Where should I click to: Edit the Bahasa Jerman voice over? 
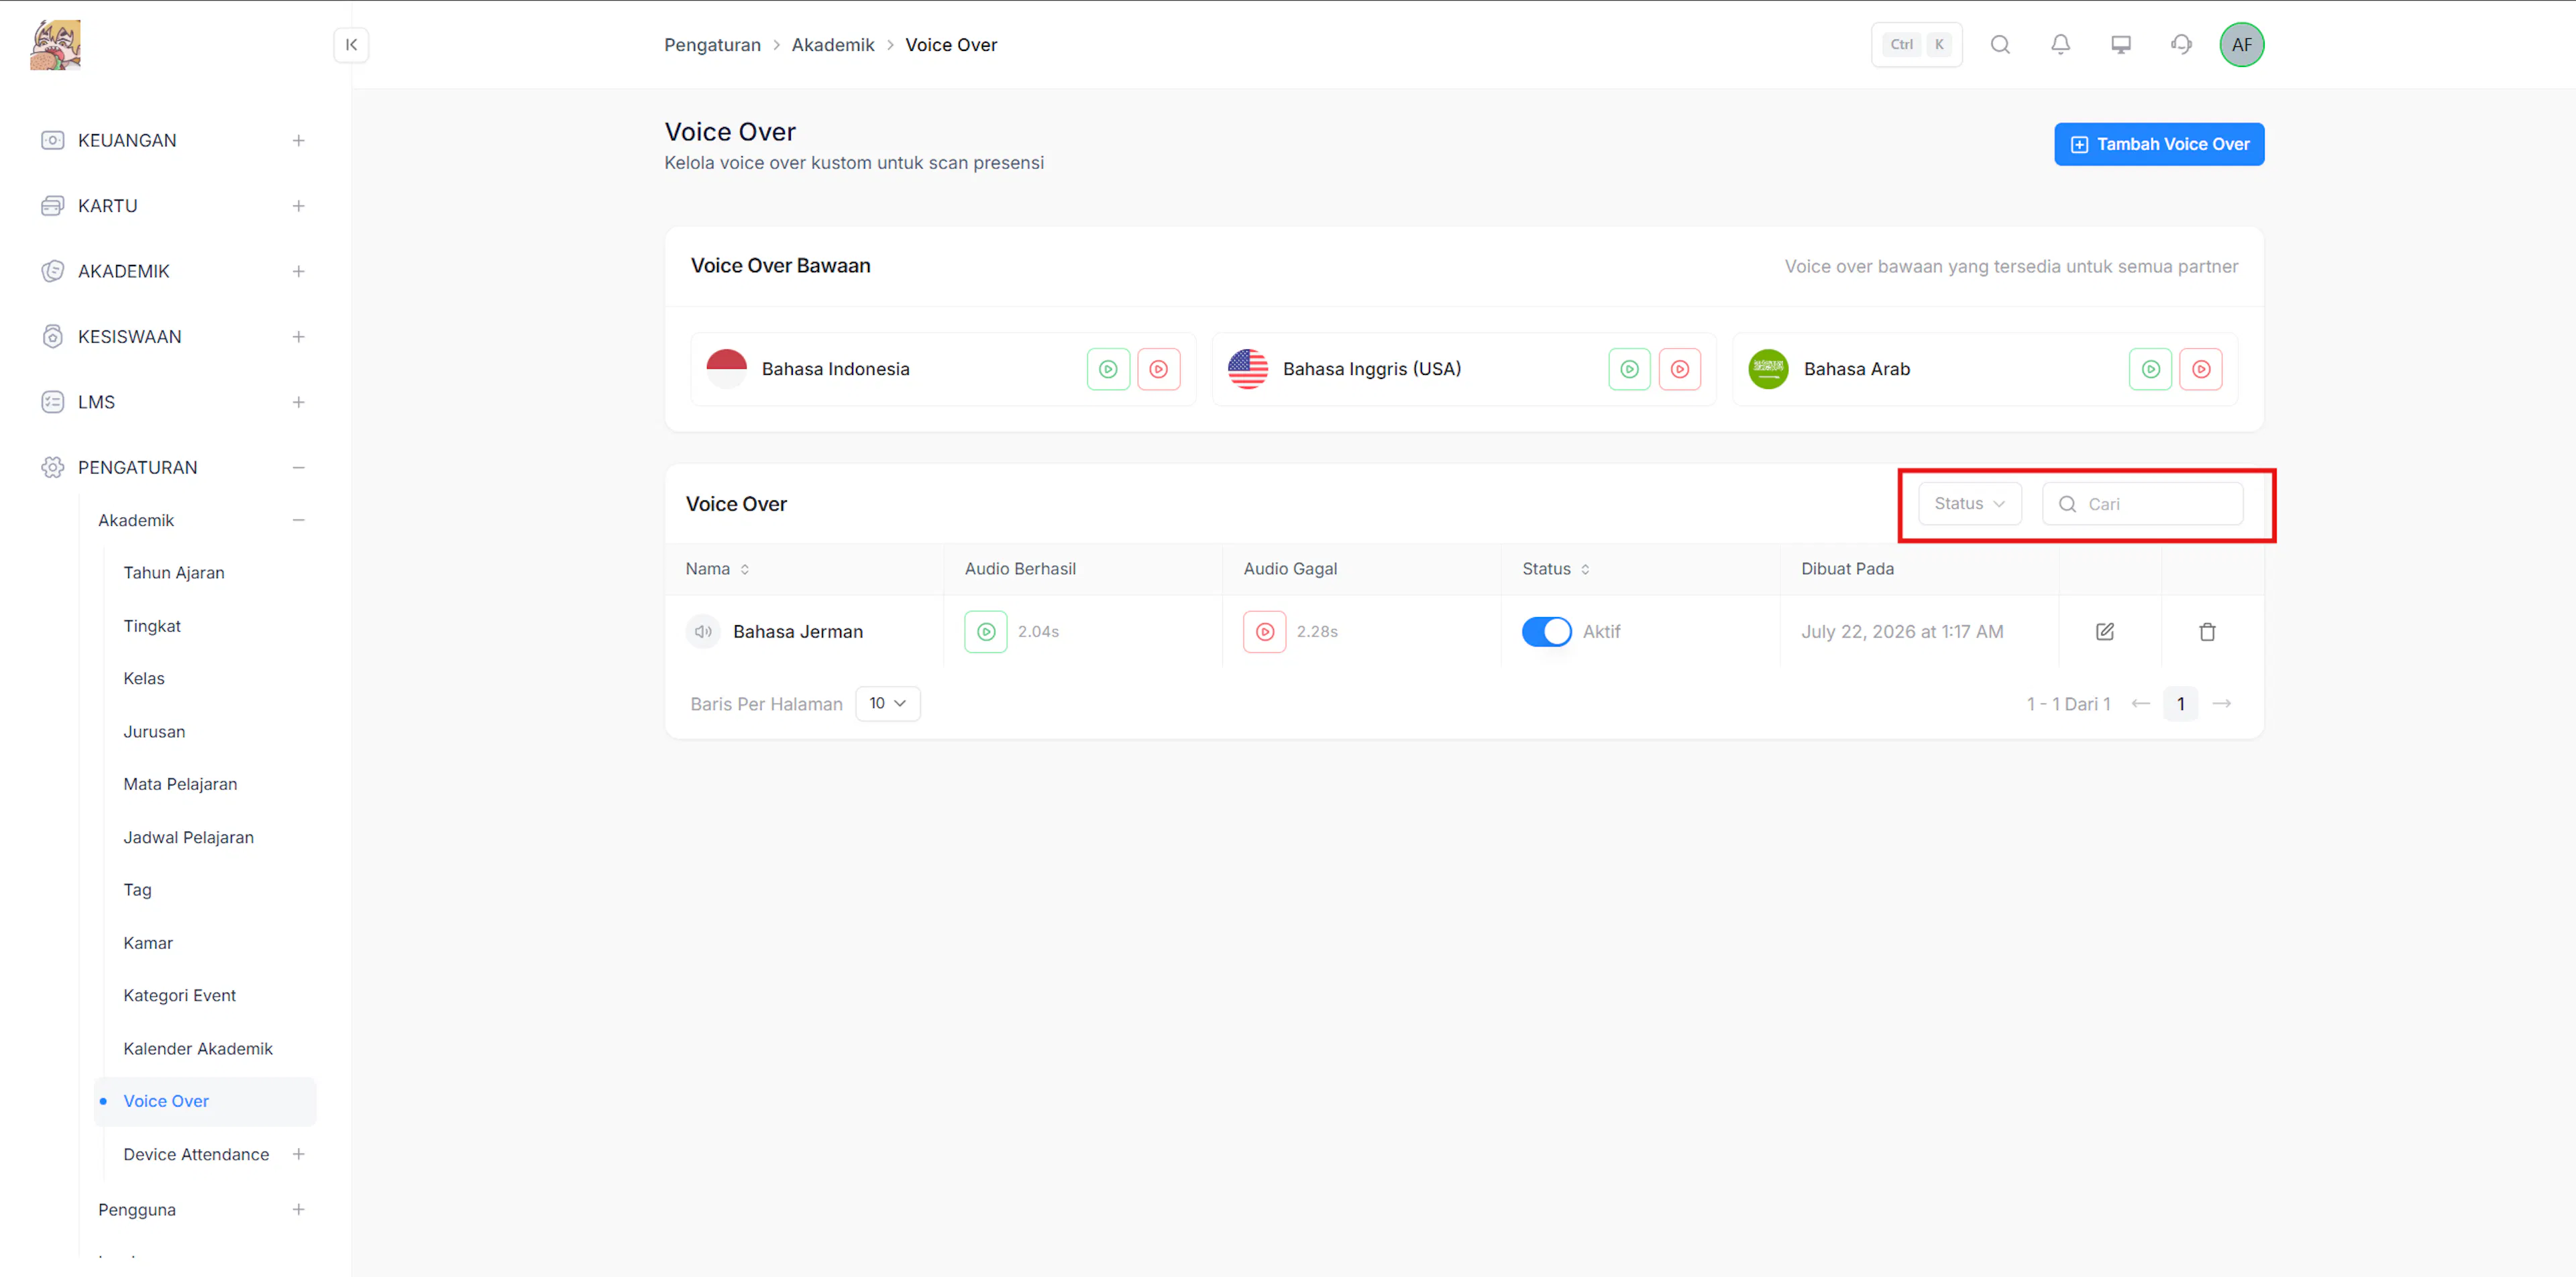[2104, 632]
